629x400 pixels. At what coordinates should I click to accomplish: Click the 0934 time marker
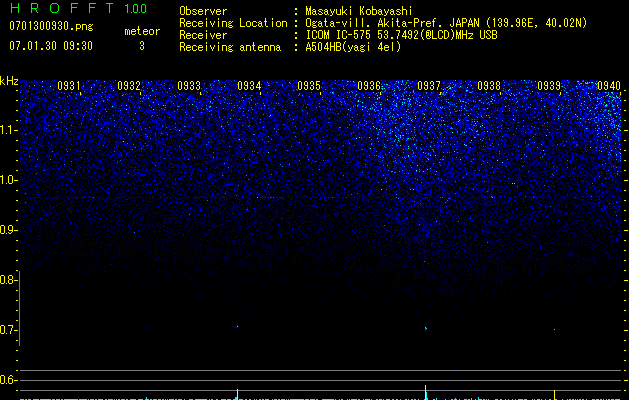(249, 86)
